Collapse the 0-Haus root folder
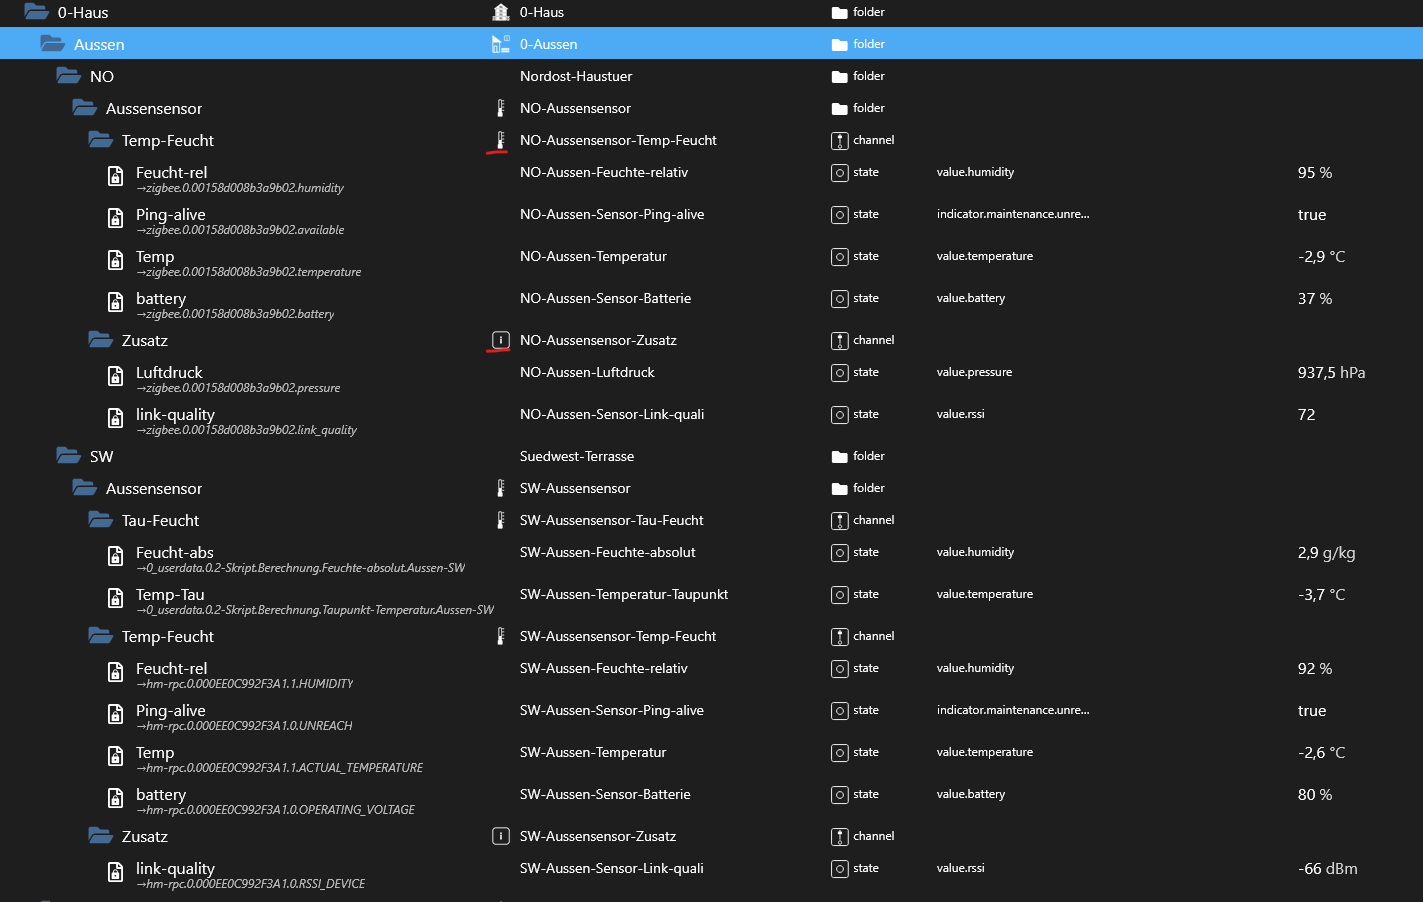The image size is (1423, 902). (37, 12)
